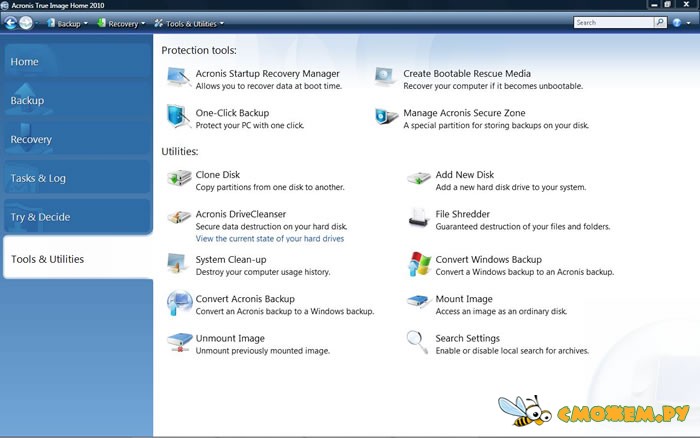This screenshot has height=438, width=700.
Task: Open Search Settings title link
Action: click(x=467, y=338)
